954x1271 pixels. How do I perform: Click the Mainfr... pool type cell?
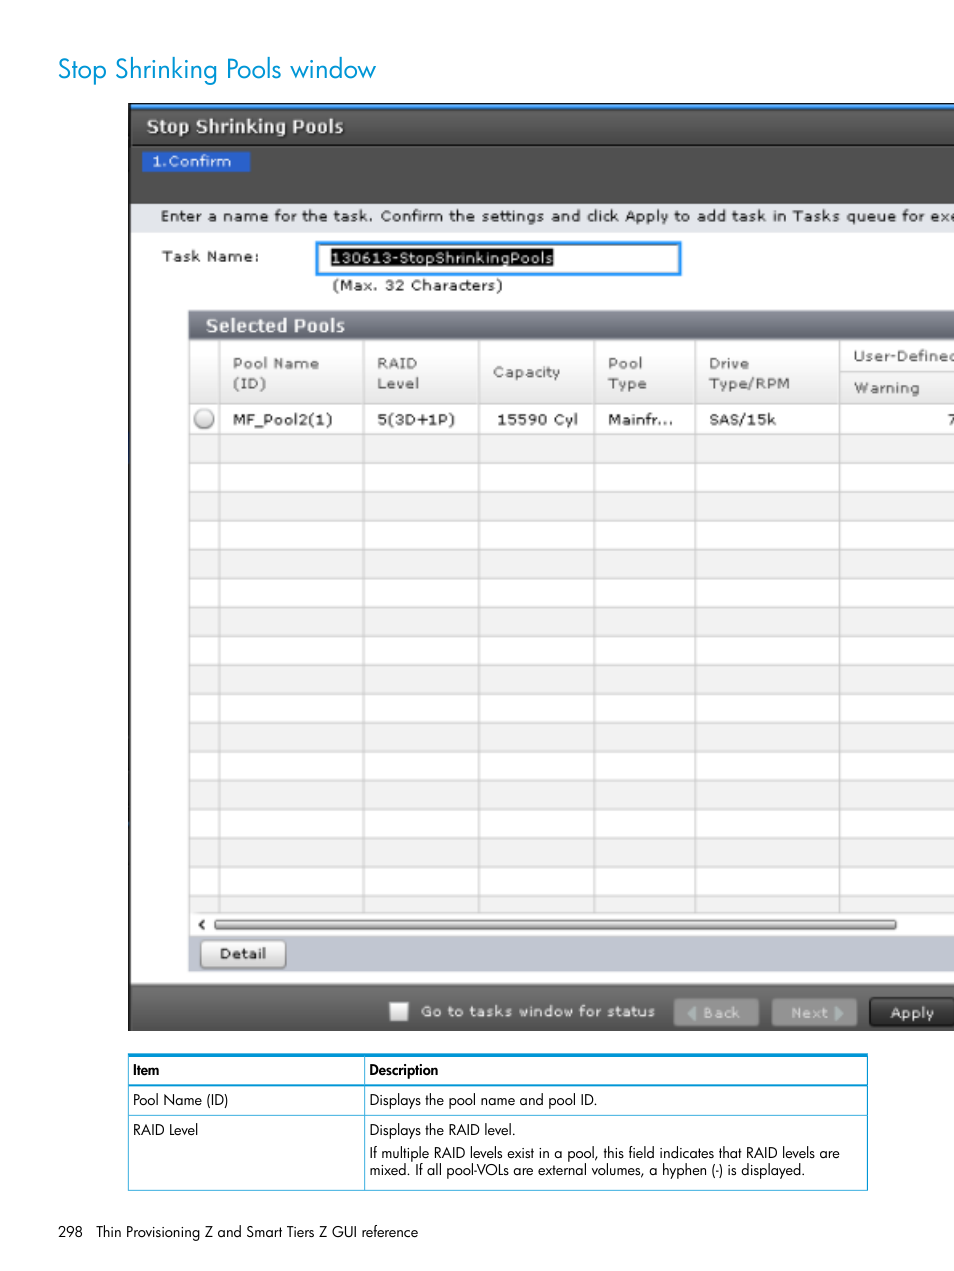pos(644,420)
